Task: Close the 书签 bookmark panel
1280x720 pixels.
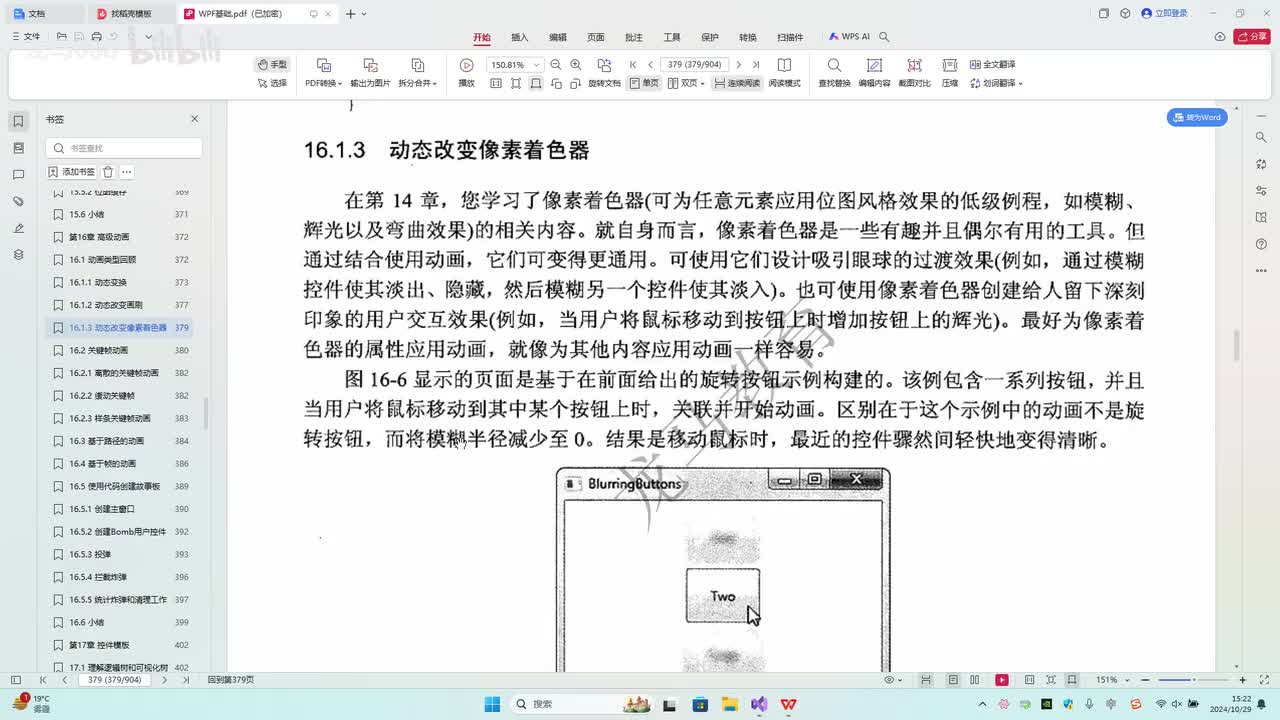Action: click(195, 119)
